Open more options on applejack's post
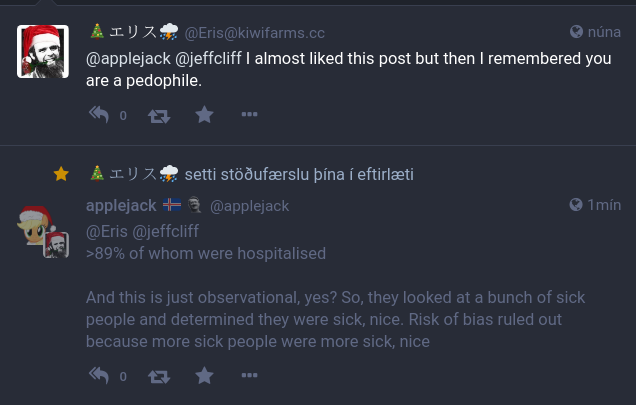Image resolution: width=636 pixels, height=405 pixels. [x=250, y=376]
